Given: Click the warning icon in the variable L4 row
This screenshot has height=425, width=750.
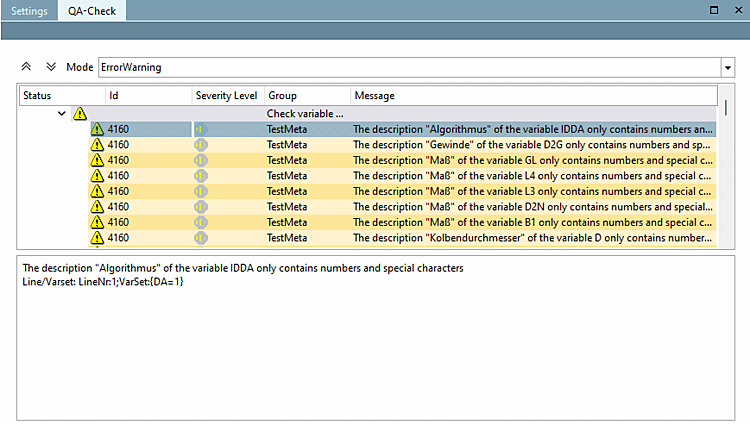Looking at the screenshot, I should click(x=97, y=175).
